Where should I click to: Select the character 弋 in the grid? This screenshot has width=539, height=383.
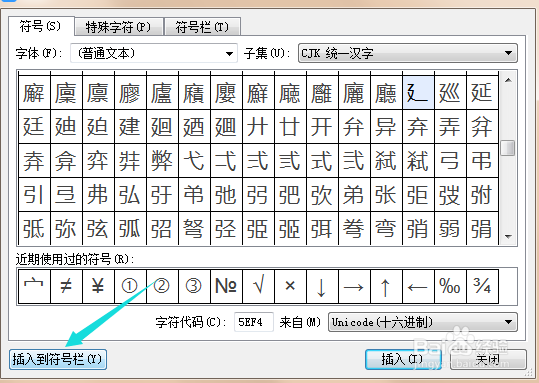[x=194, y=161]
